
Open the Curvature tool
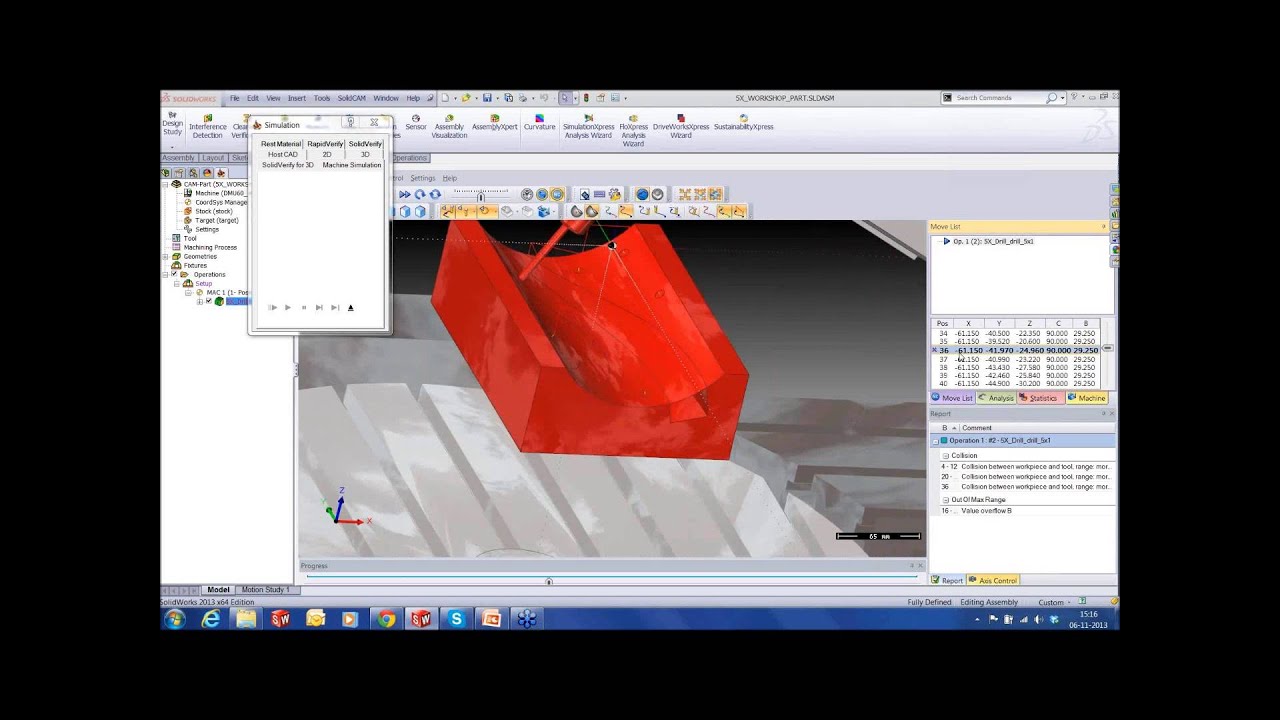click(539, 122)
